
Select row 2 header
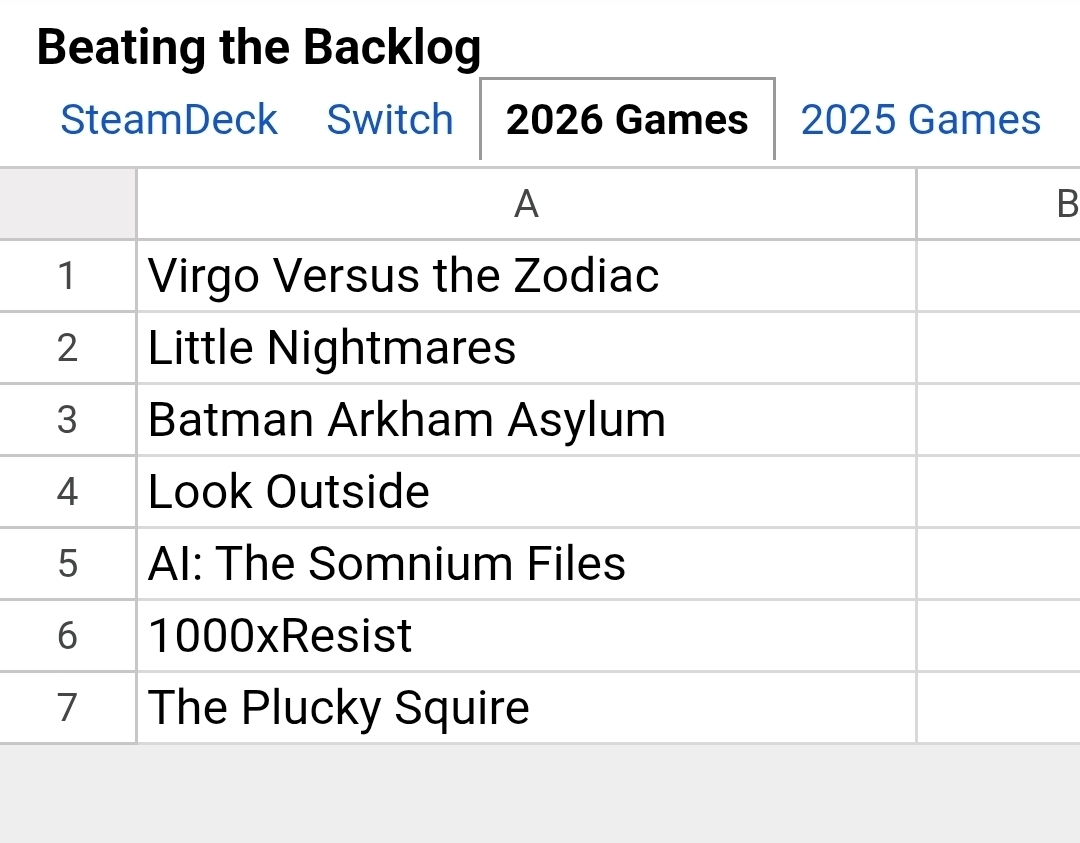[67, 347]
